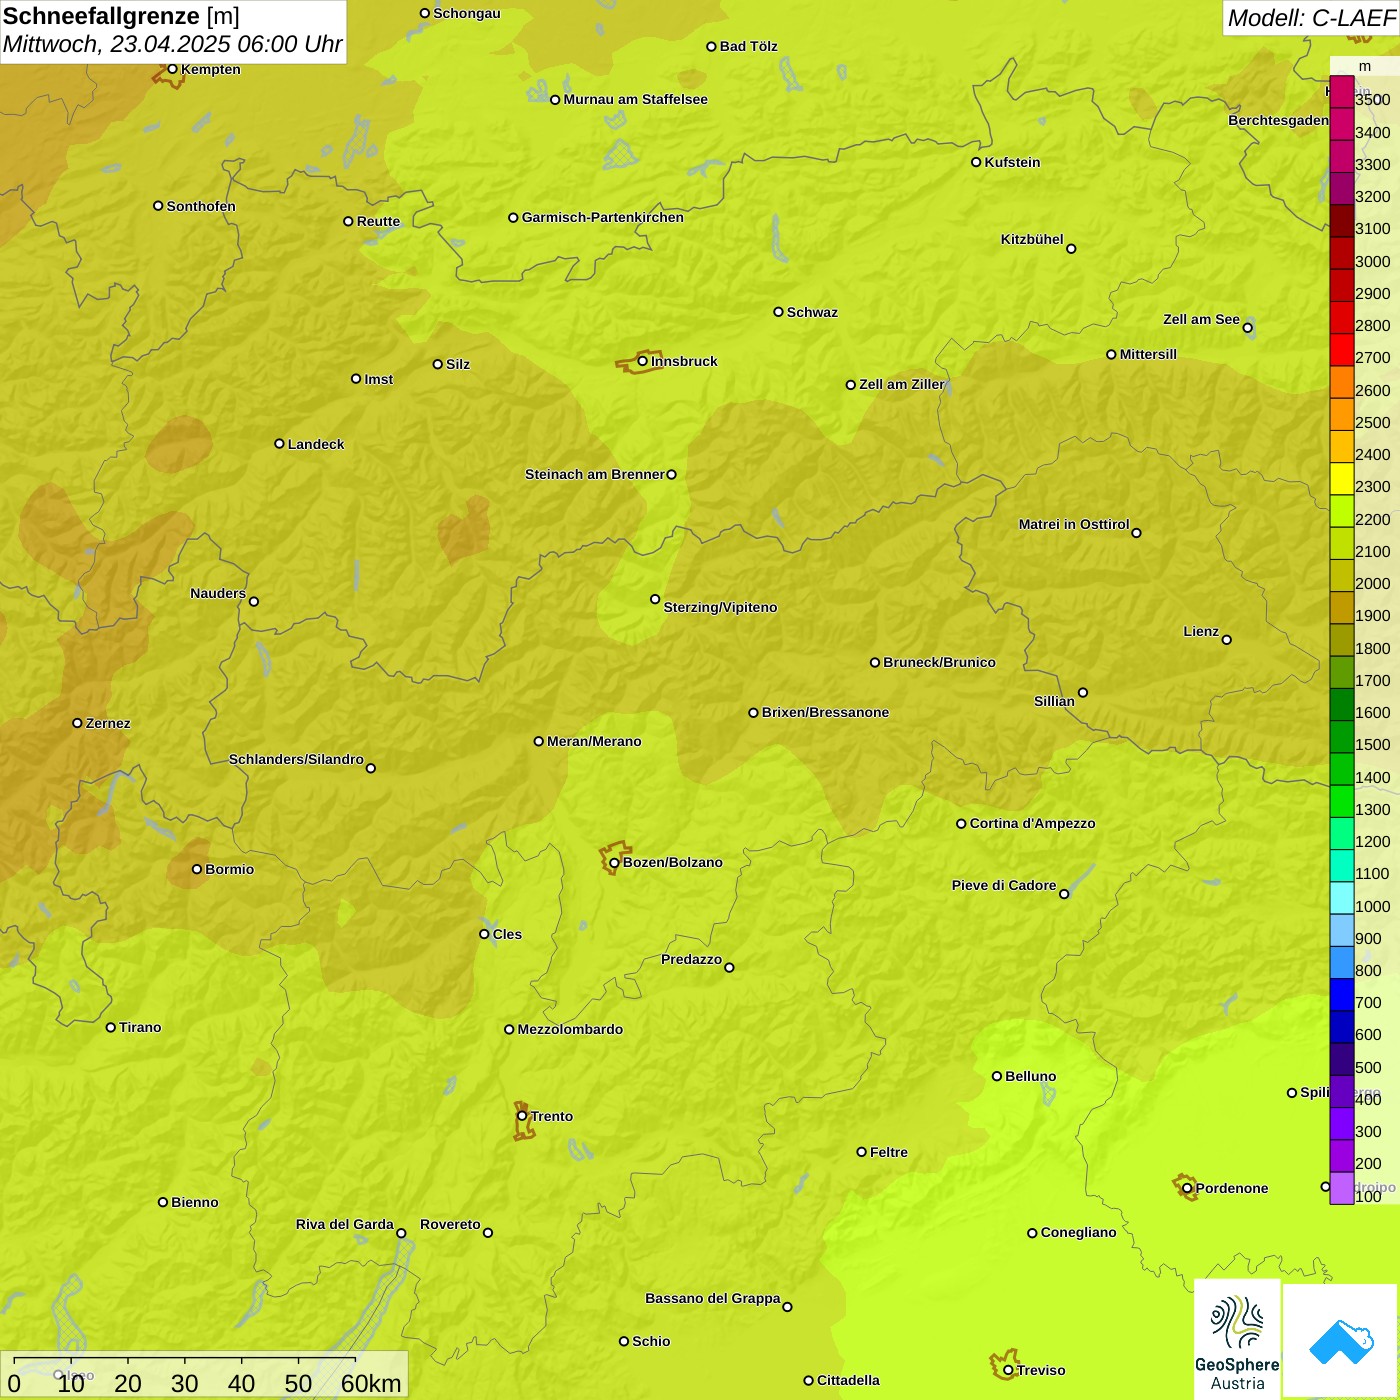The height and width of the screenshot is (1400, 1400).
Task: Click the Tirano location marker
Action: point(111,1027)
